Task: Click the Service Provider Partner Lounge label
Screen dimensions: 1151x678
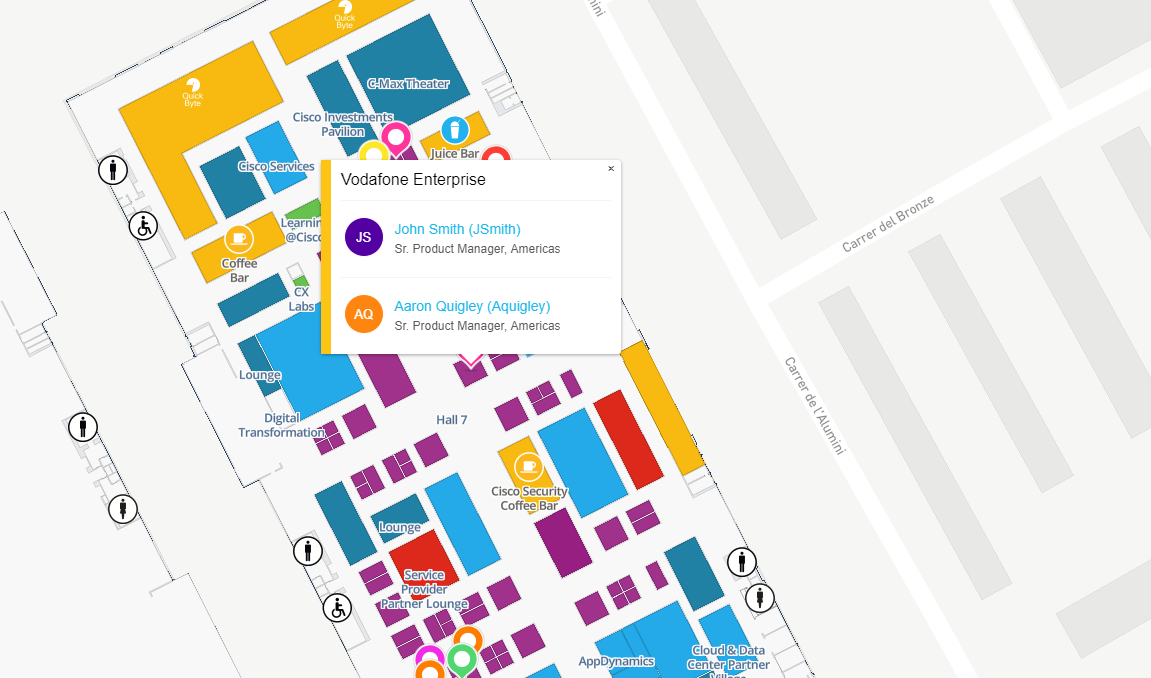Action: [424, 589]
